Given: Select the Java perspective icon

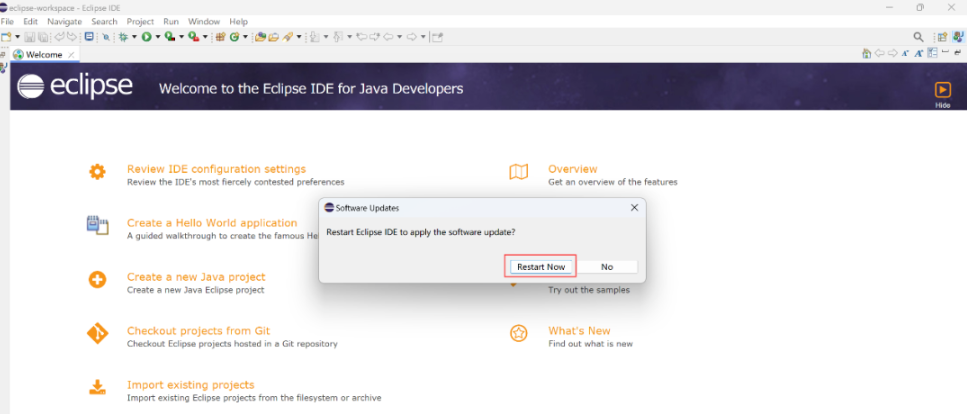Looking at the screenshot, I should (958, 37).
